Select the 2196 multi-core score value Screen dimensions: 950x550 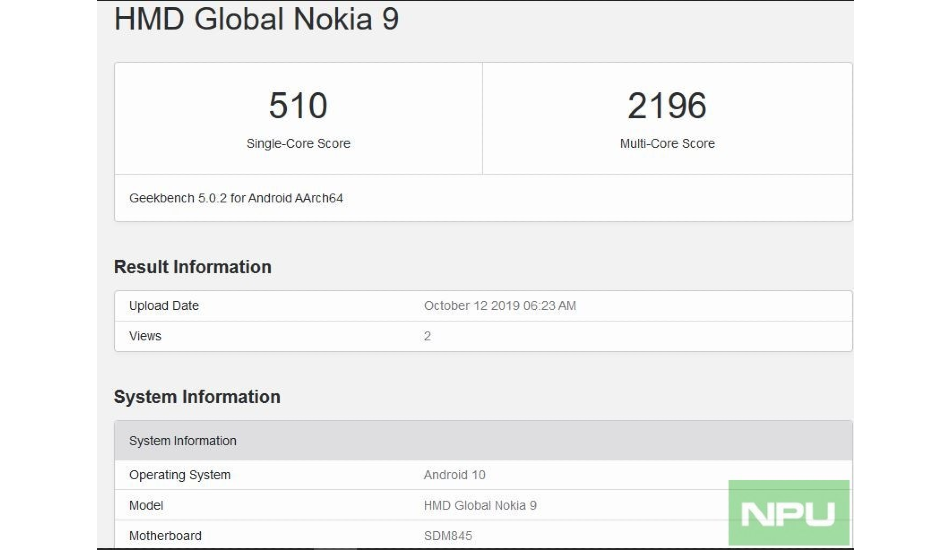[667, 105]
